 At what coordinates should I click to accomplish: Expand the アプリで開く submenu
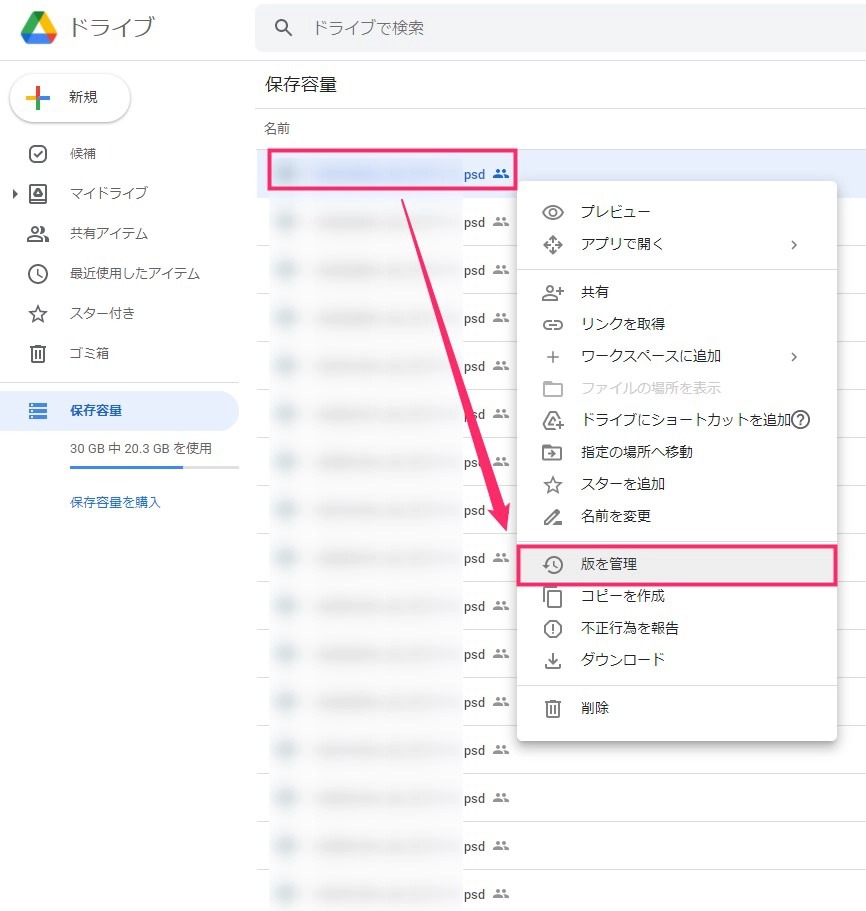(794, 244)
